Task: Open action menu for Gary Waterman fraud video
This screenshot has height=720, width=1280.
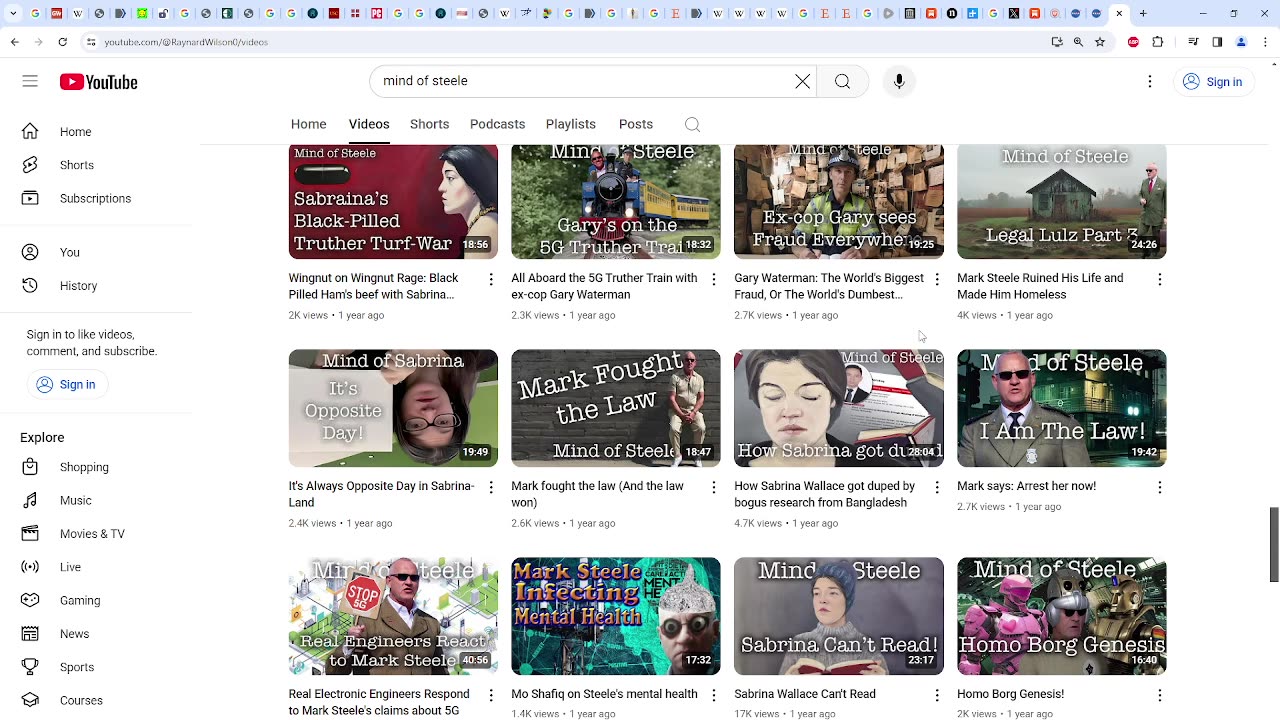Action: coord(937,280)
